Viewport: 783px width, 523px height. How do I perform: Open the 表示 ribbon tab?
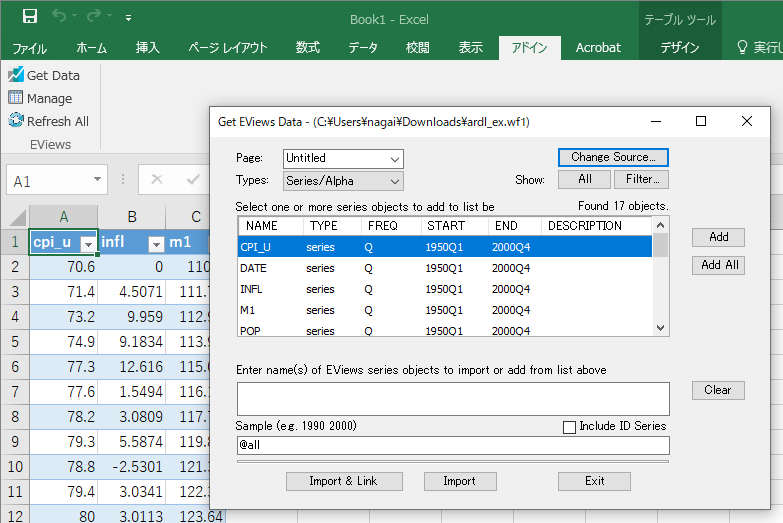tap(471, 48)
